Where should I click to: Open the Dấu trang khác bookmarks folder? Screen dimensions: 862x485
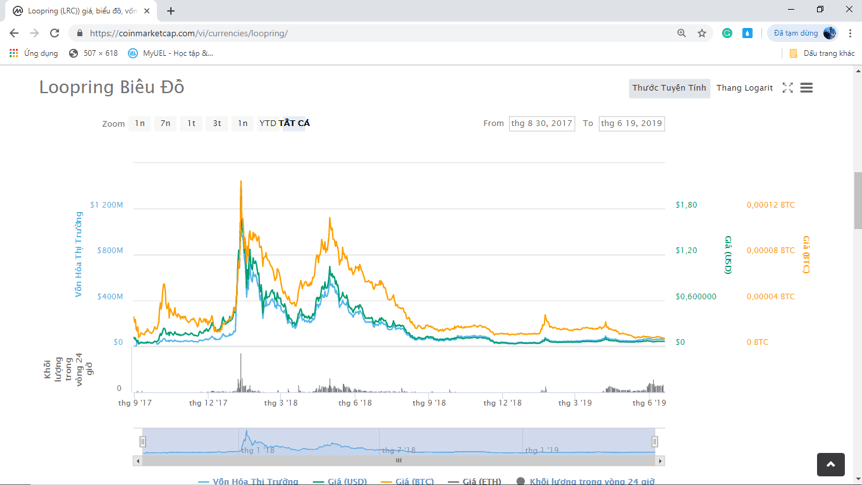point(822,53)
